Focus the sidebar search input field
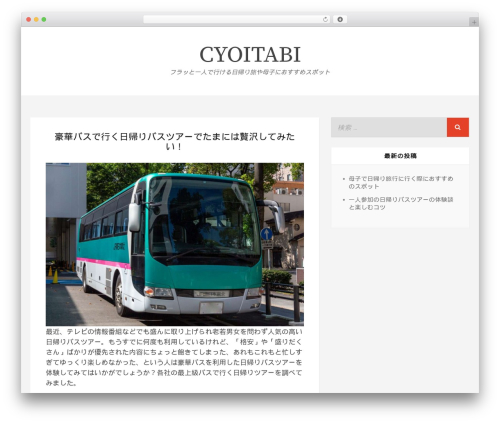The image size is (500, 423). tap(389, 127)
